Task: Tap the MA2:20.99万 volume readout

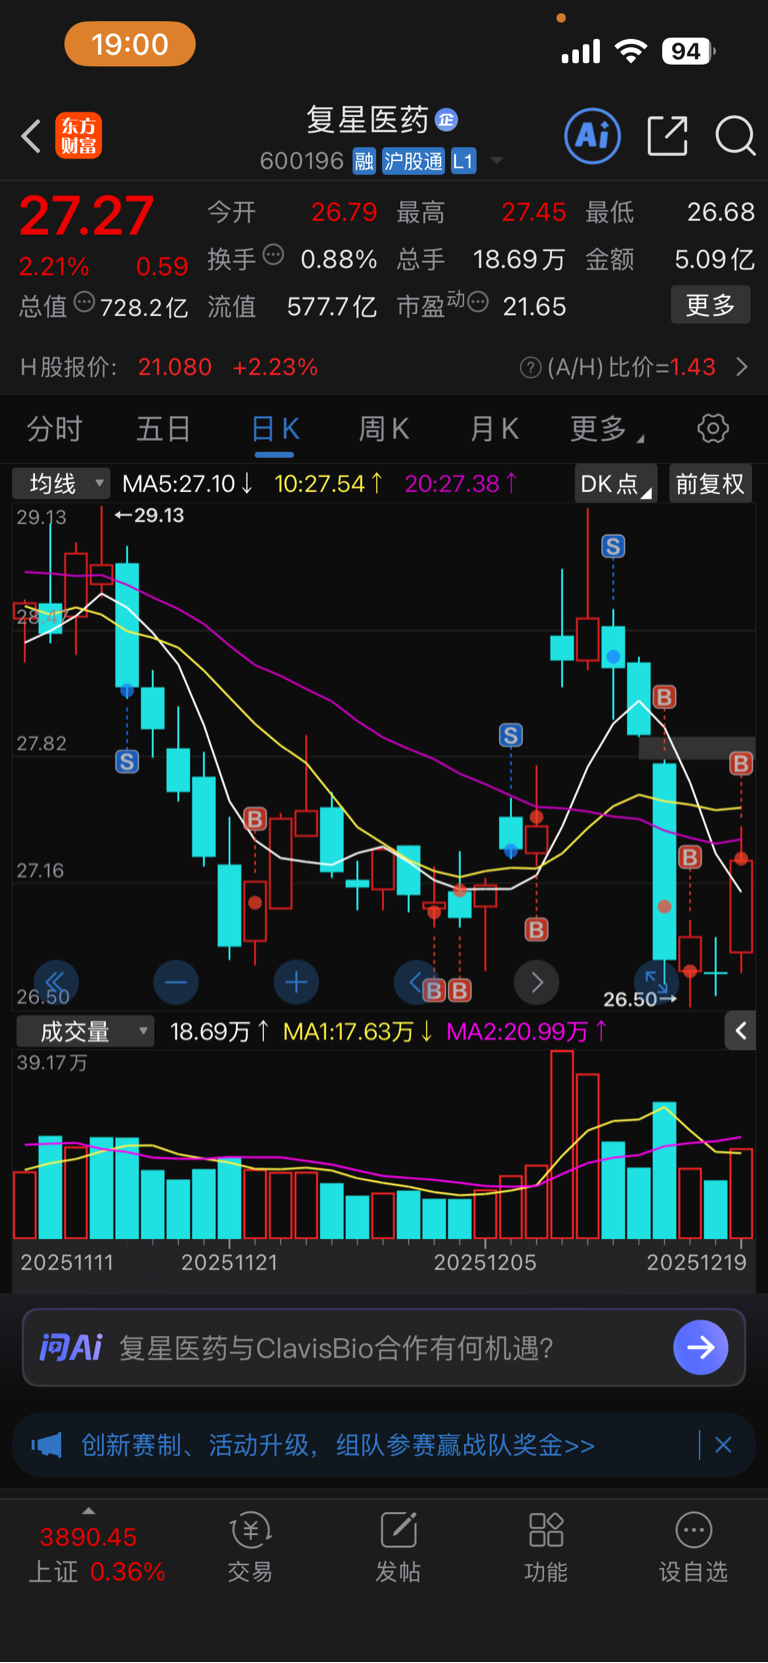Action: tap(526, 1031)
